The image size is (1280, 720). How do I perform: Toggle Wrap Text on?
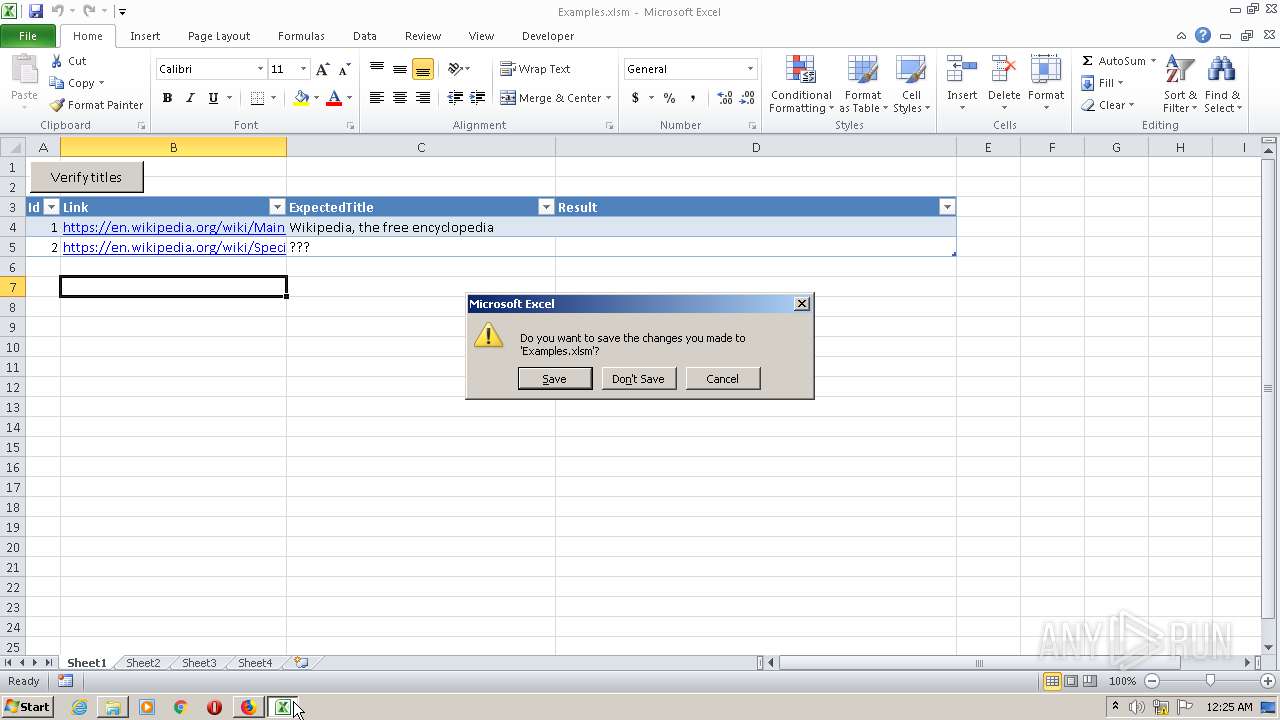535,69
